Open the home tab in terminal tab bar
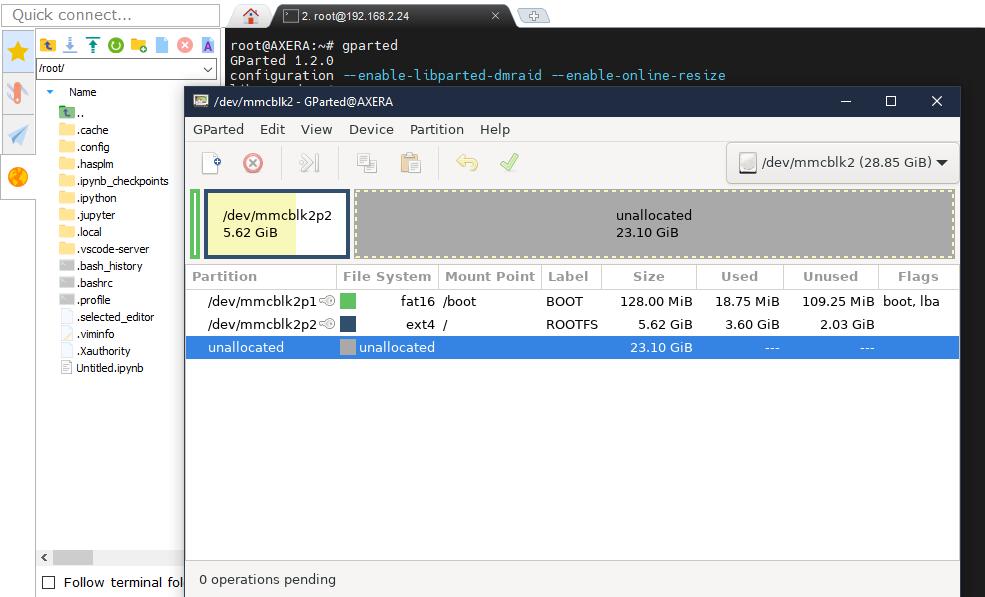 tap(251, 16)
